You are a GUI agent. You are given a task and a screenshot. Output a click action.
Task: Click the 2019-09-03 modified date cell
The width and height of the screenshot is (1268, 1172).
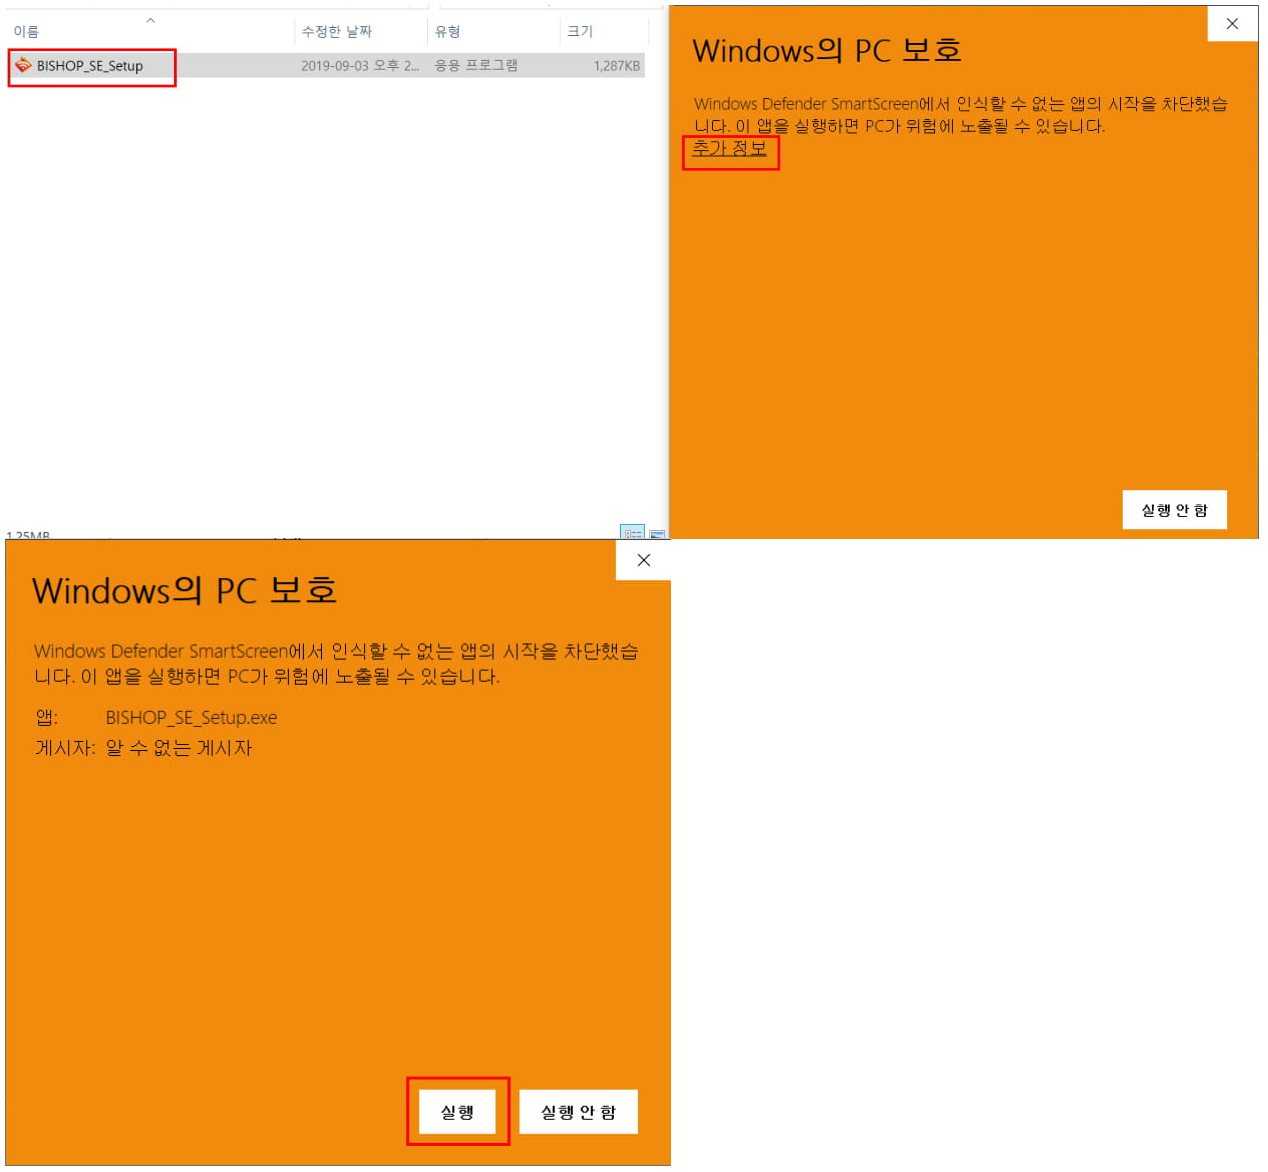[360, 66]
